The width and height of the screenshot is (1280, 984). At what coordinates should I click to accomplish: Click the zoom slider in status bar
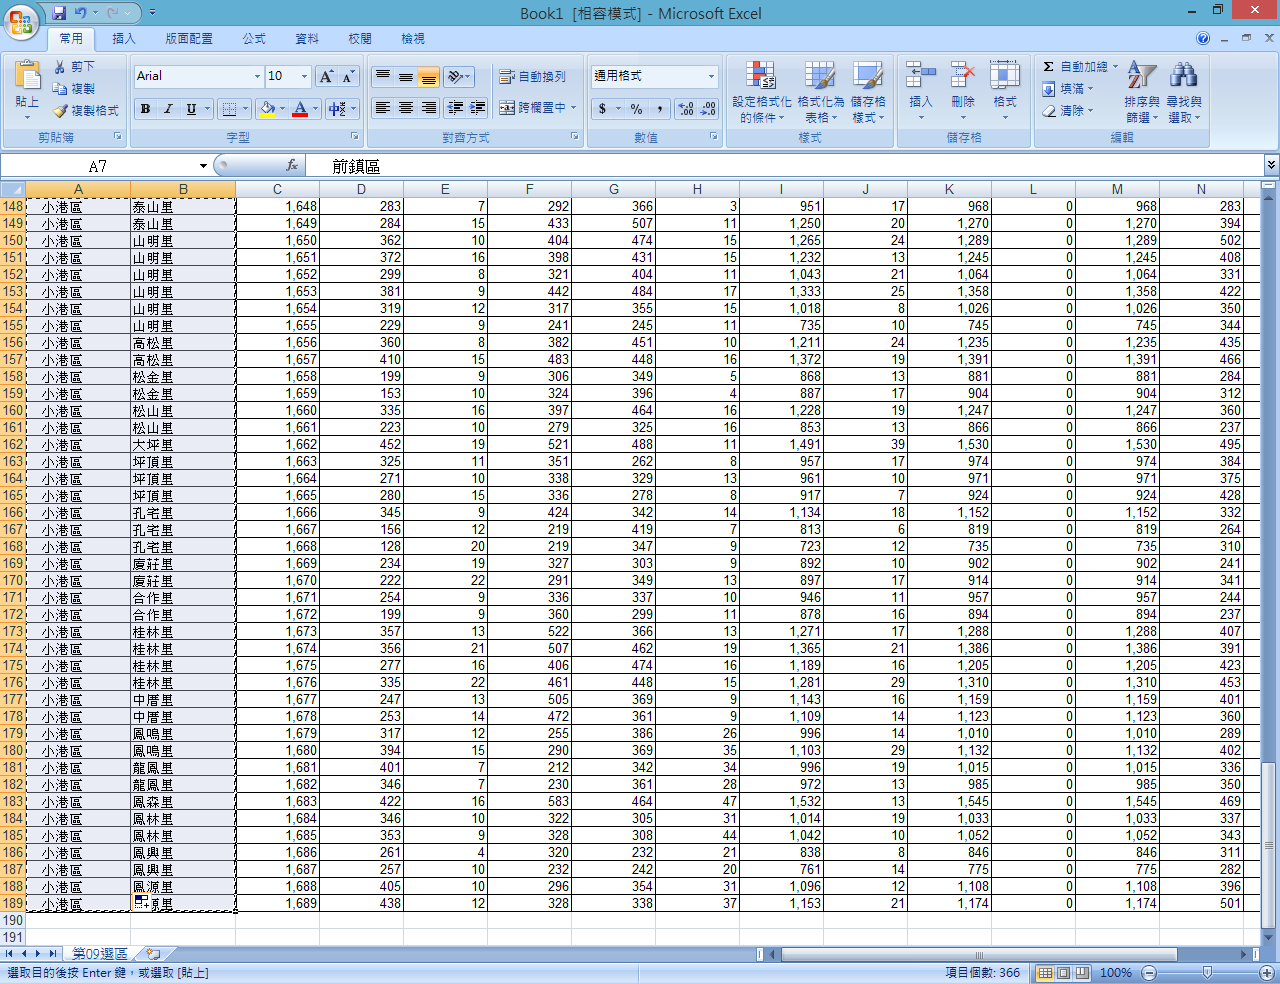point(1207,973)
